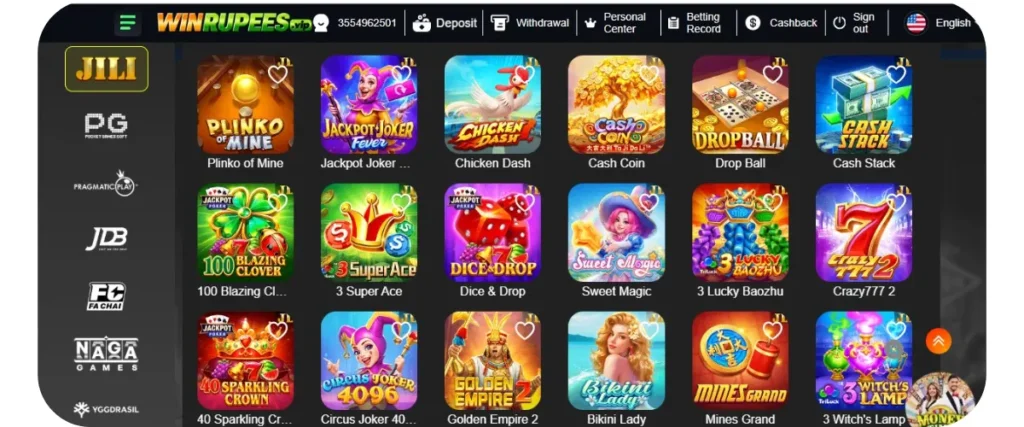
Task: Toggle favorite heart on Chicken Dash
Action: coord(524,74)
